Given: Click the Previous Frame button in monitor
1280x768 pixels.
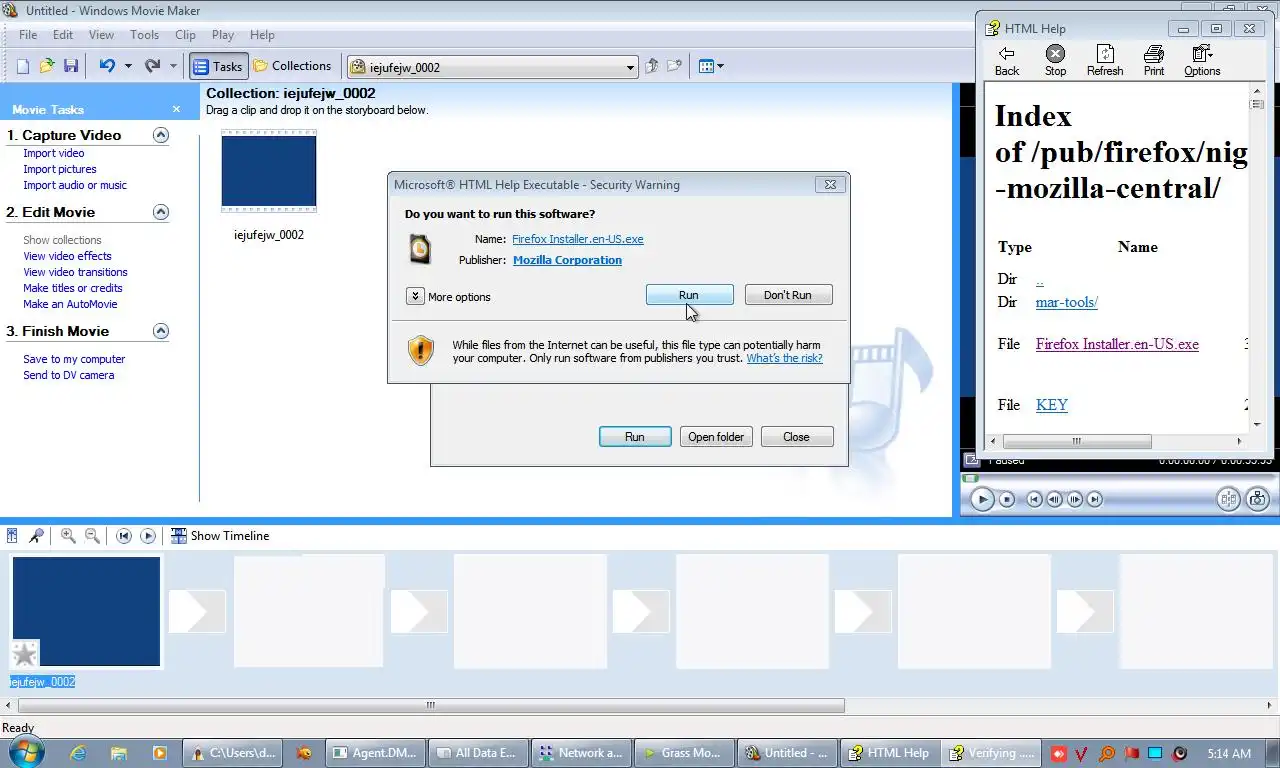Looking at the screenshot, I should coord(1055,499).
